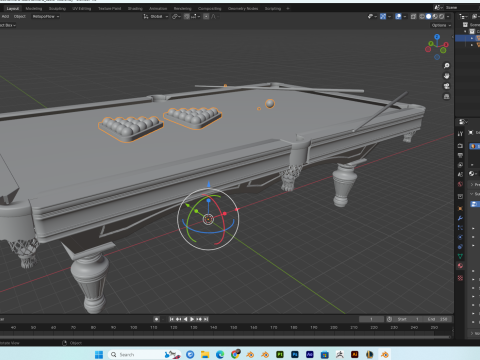Open the overlays options dropdown arrow
480x360 pixels.
click(x=405, y=16)
